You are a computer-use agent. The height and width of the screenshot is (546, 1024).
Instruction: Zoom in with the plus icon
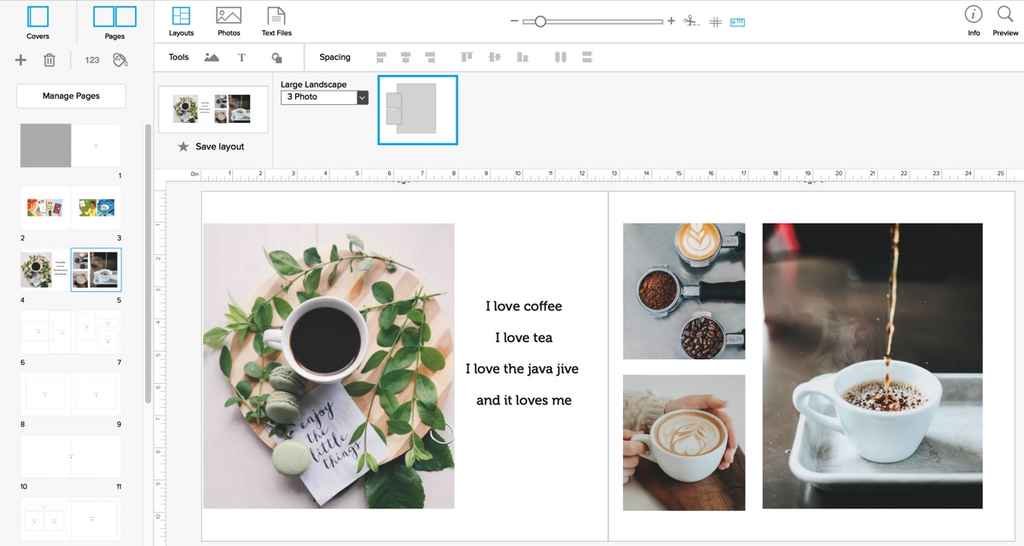tap(671, 22)
